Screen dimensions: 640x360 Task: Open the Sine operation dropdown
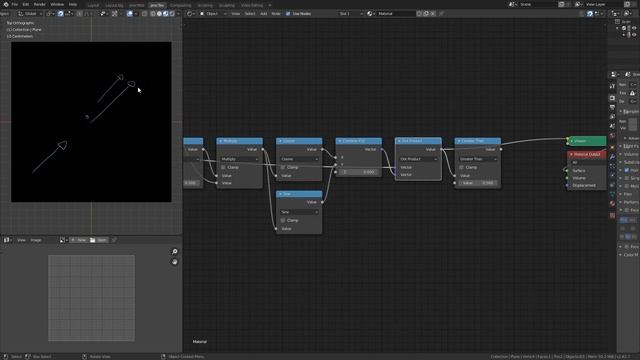pos(299,212)
